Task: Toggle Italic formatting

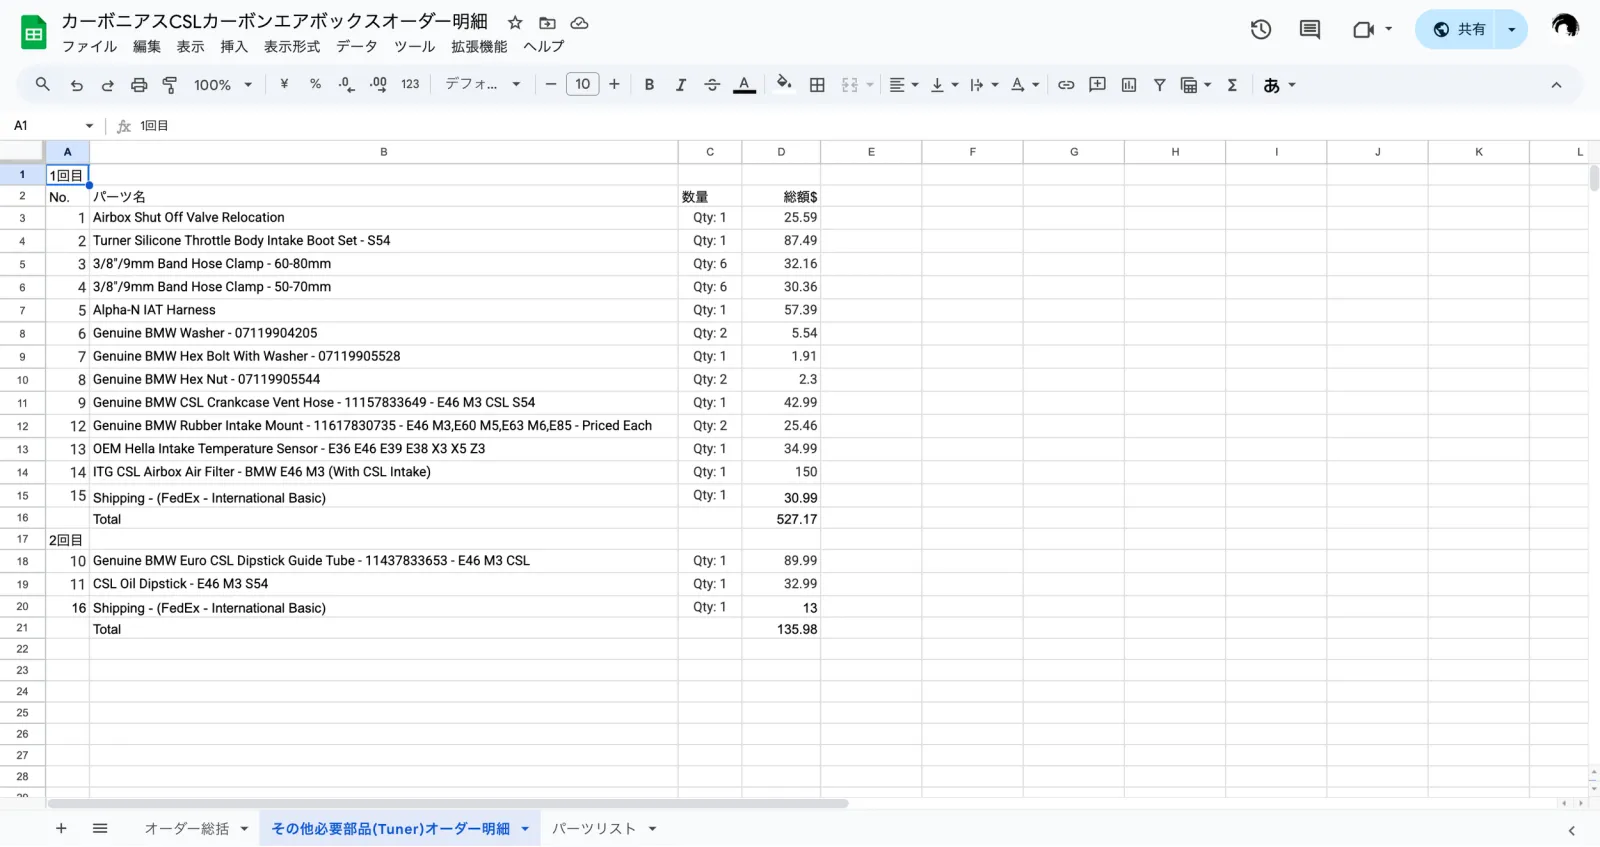Action: click(x=681, y=85)
